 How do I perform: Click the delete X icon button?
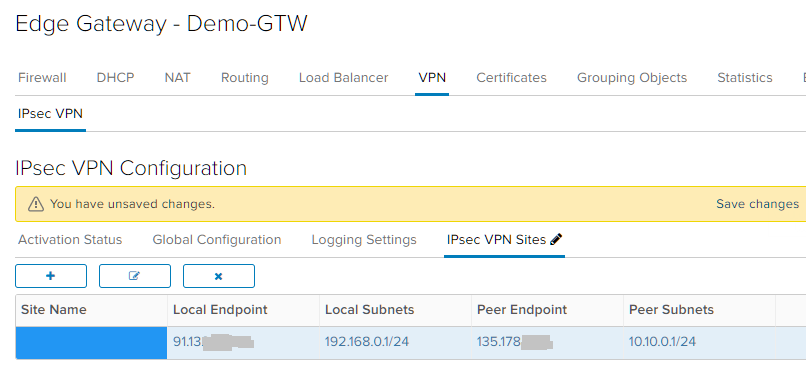(x=218, y=276)
